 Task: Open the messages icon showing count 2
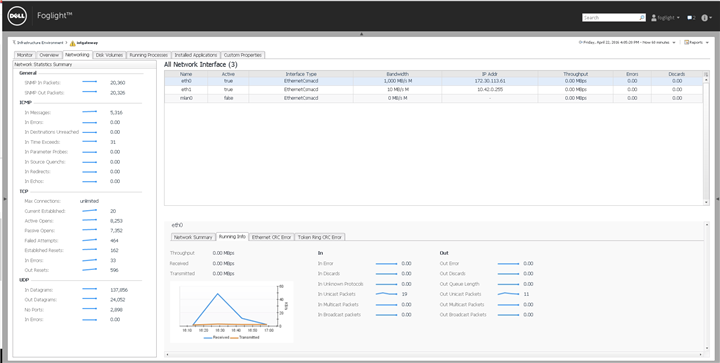tap(691, 17)
